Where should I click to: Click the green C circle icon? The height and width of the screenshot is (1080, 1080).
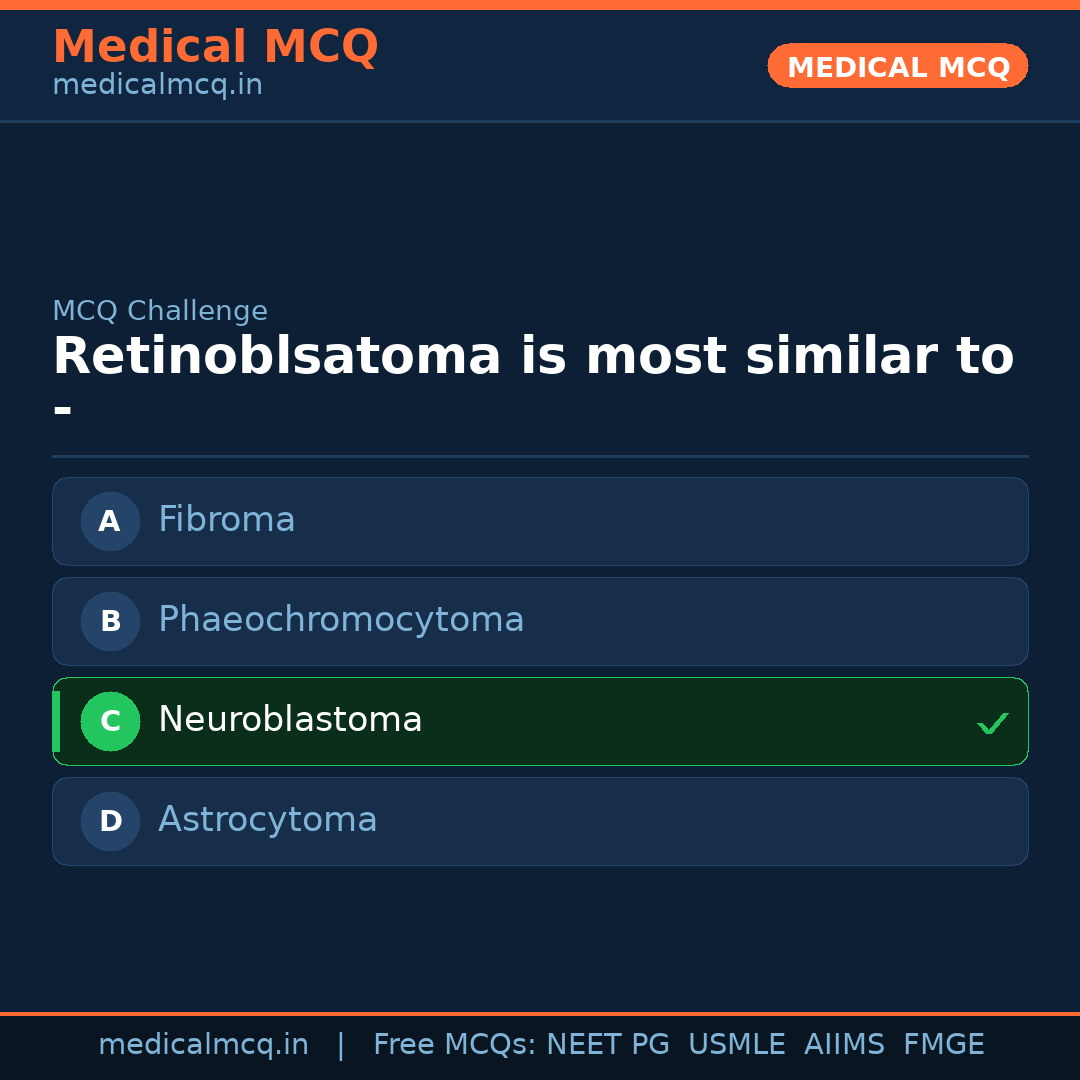pos(110,721)
